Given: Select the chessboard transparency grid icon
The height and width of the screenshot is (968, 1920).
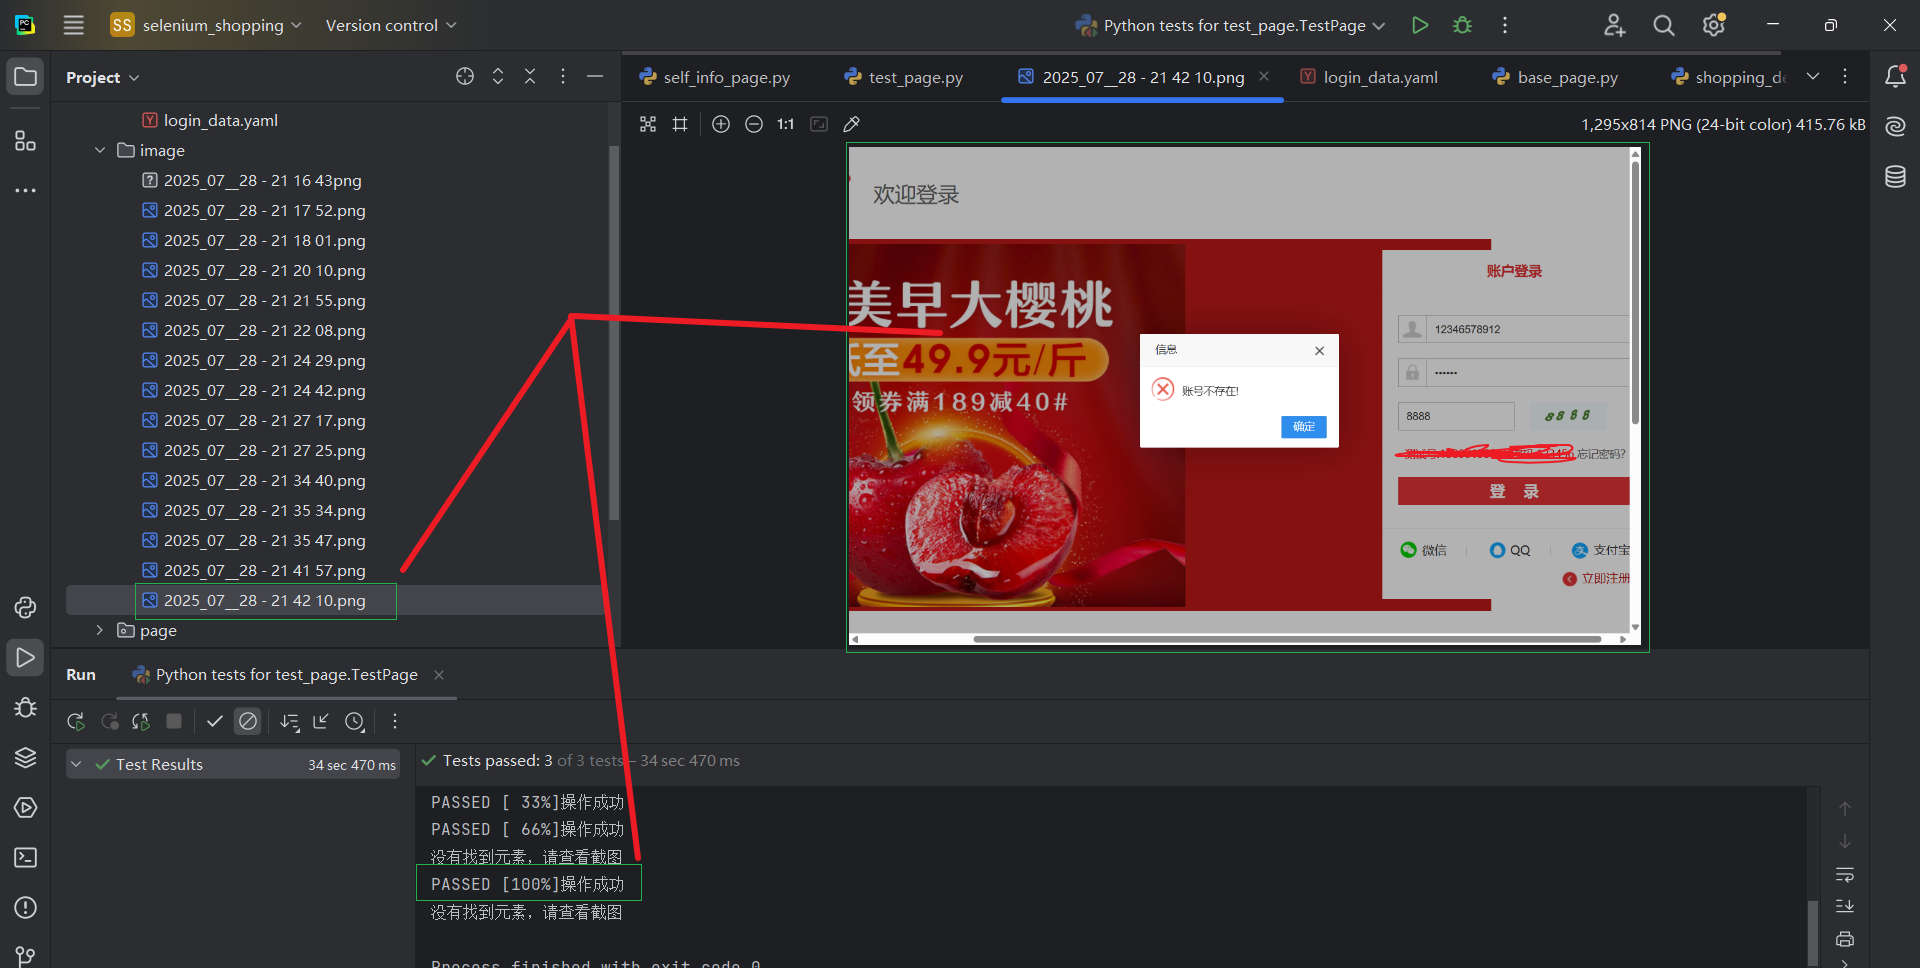Looking at the screenshot, I should point(648,124).
